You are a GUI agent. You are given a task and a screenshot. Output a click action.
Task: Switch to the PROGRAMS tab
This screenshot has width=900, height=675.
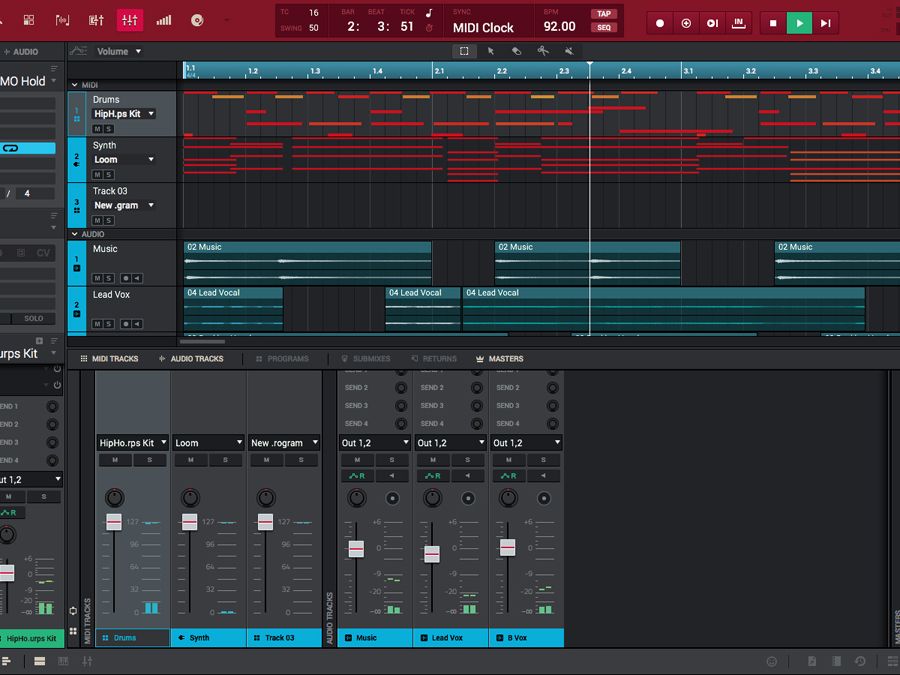[282, 359]
